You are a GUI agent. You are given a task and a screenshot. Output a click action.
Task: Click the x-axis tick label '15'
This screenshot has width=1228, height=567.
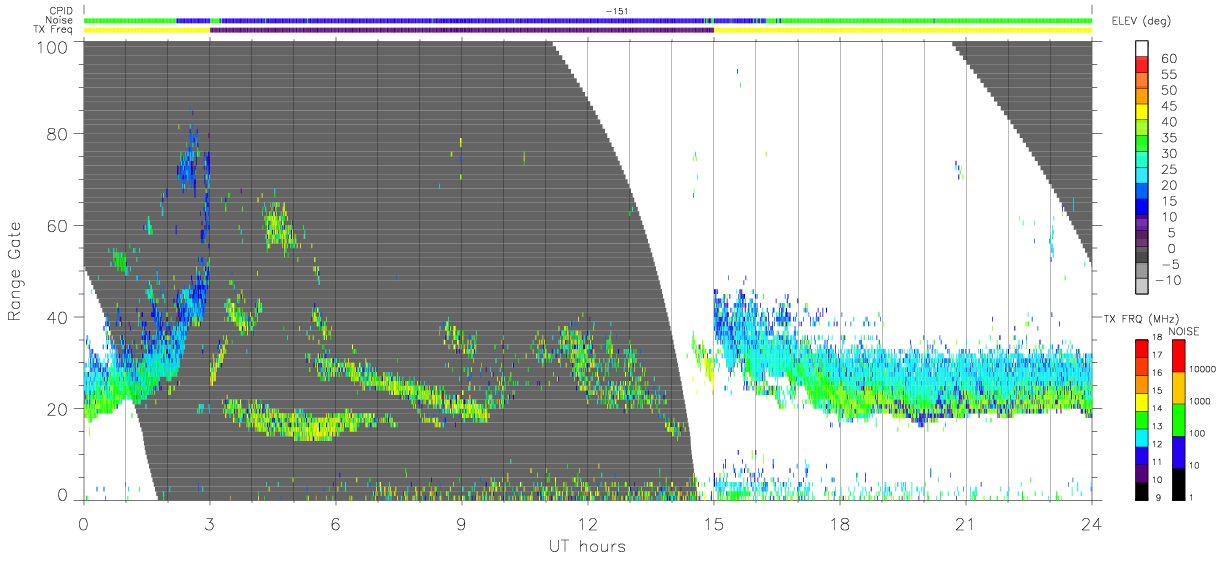pos(713,524)
